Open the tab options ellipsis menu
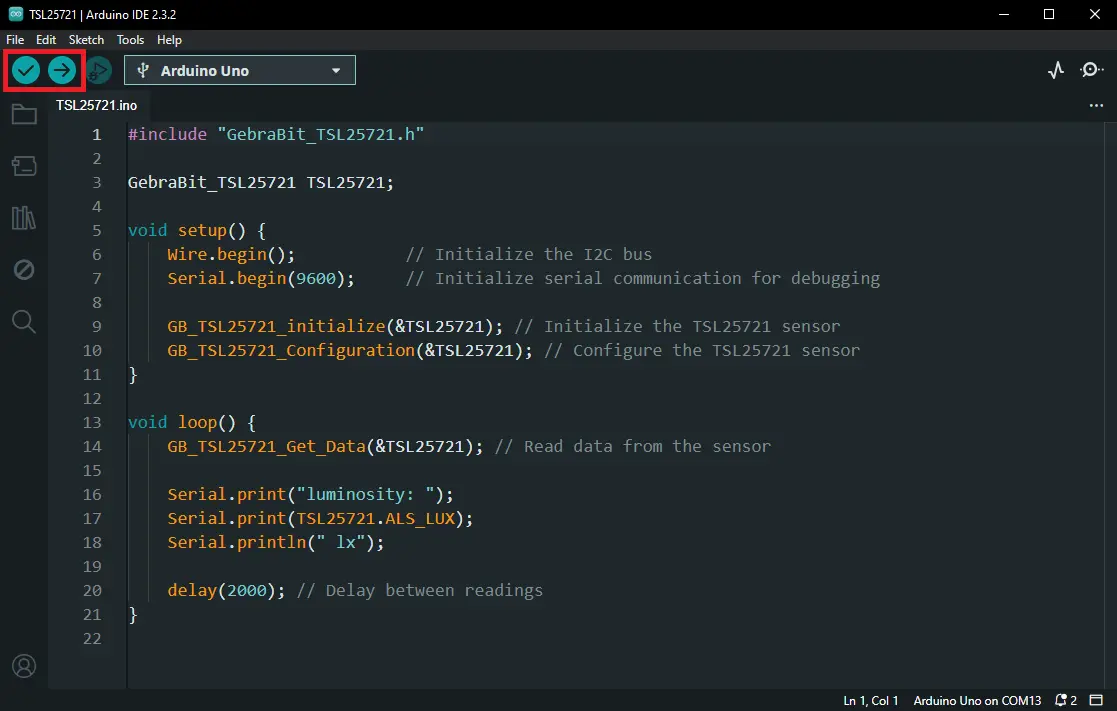The image size is (1117, 711). click(1096, 105)
